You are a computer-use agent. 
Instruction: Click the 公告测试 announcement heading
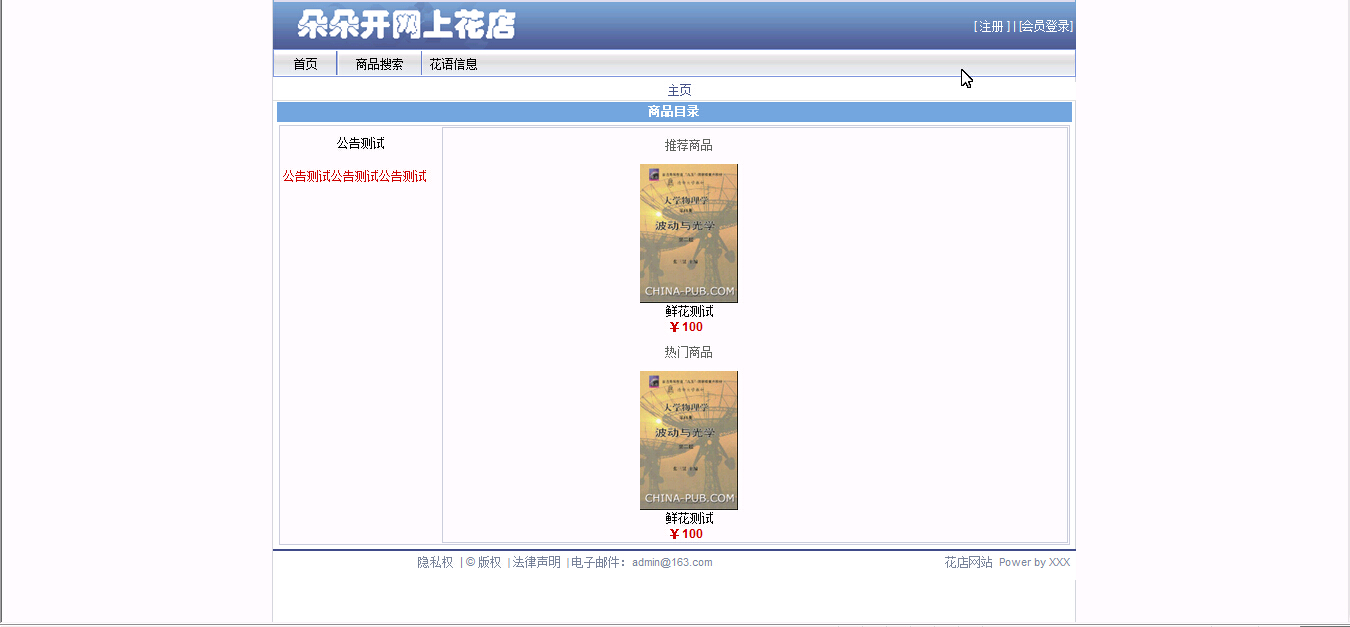[360, 144]
